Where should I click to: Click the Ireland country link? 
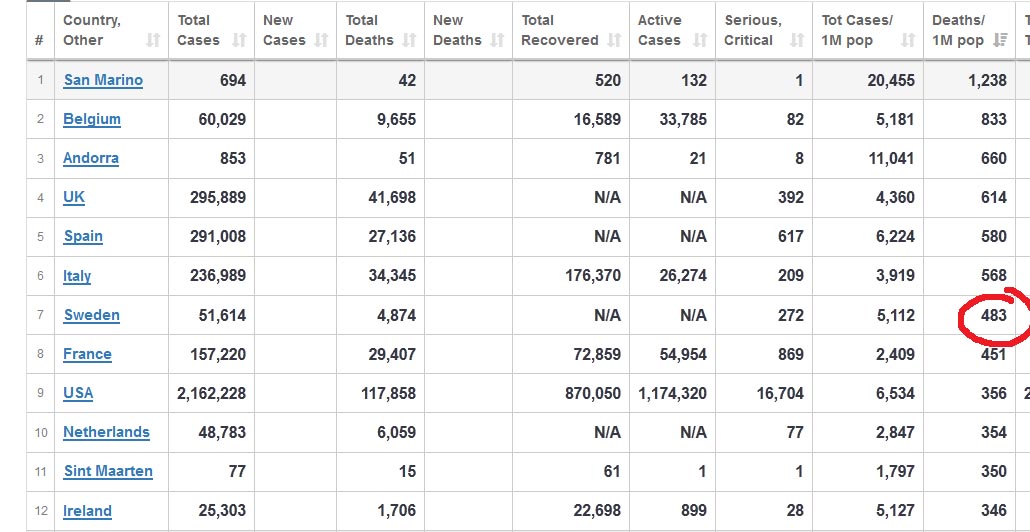(x=88, y=511)
